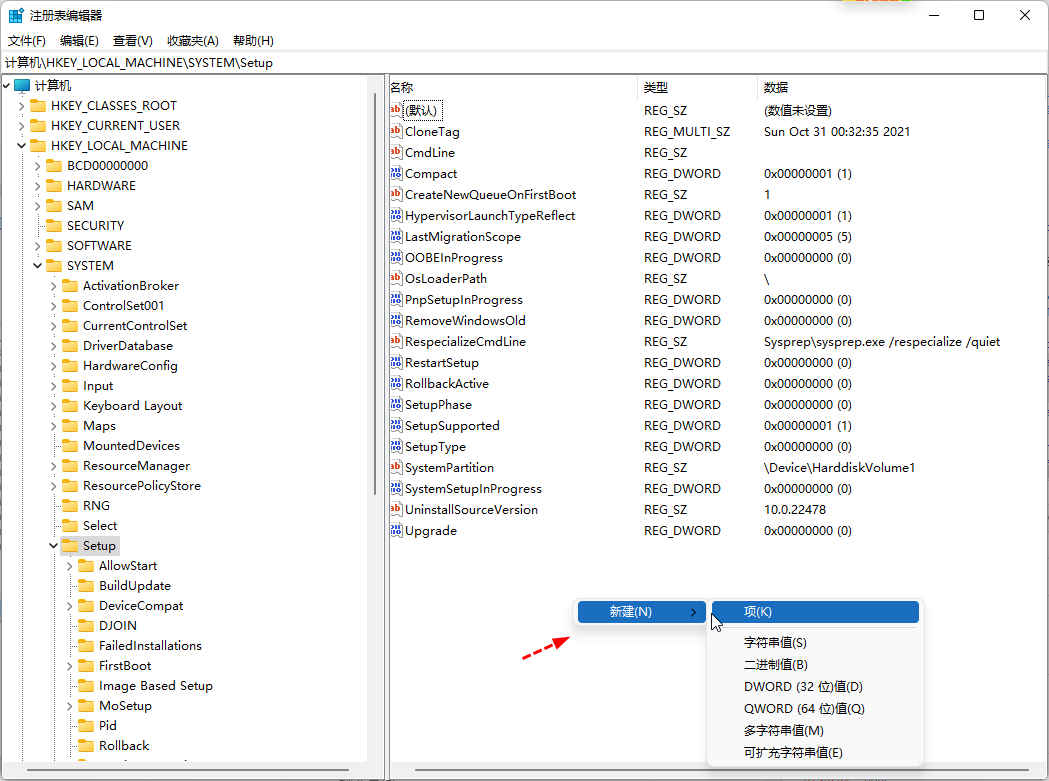Viewport: 1049px width, 781px height.
Task: Click the BCD00000000 folder icon
Action: [54, 166]
